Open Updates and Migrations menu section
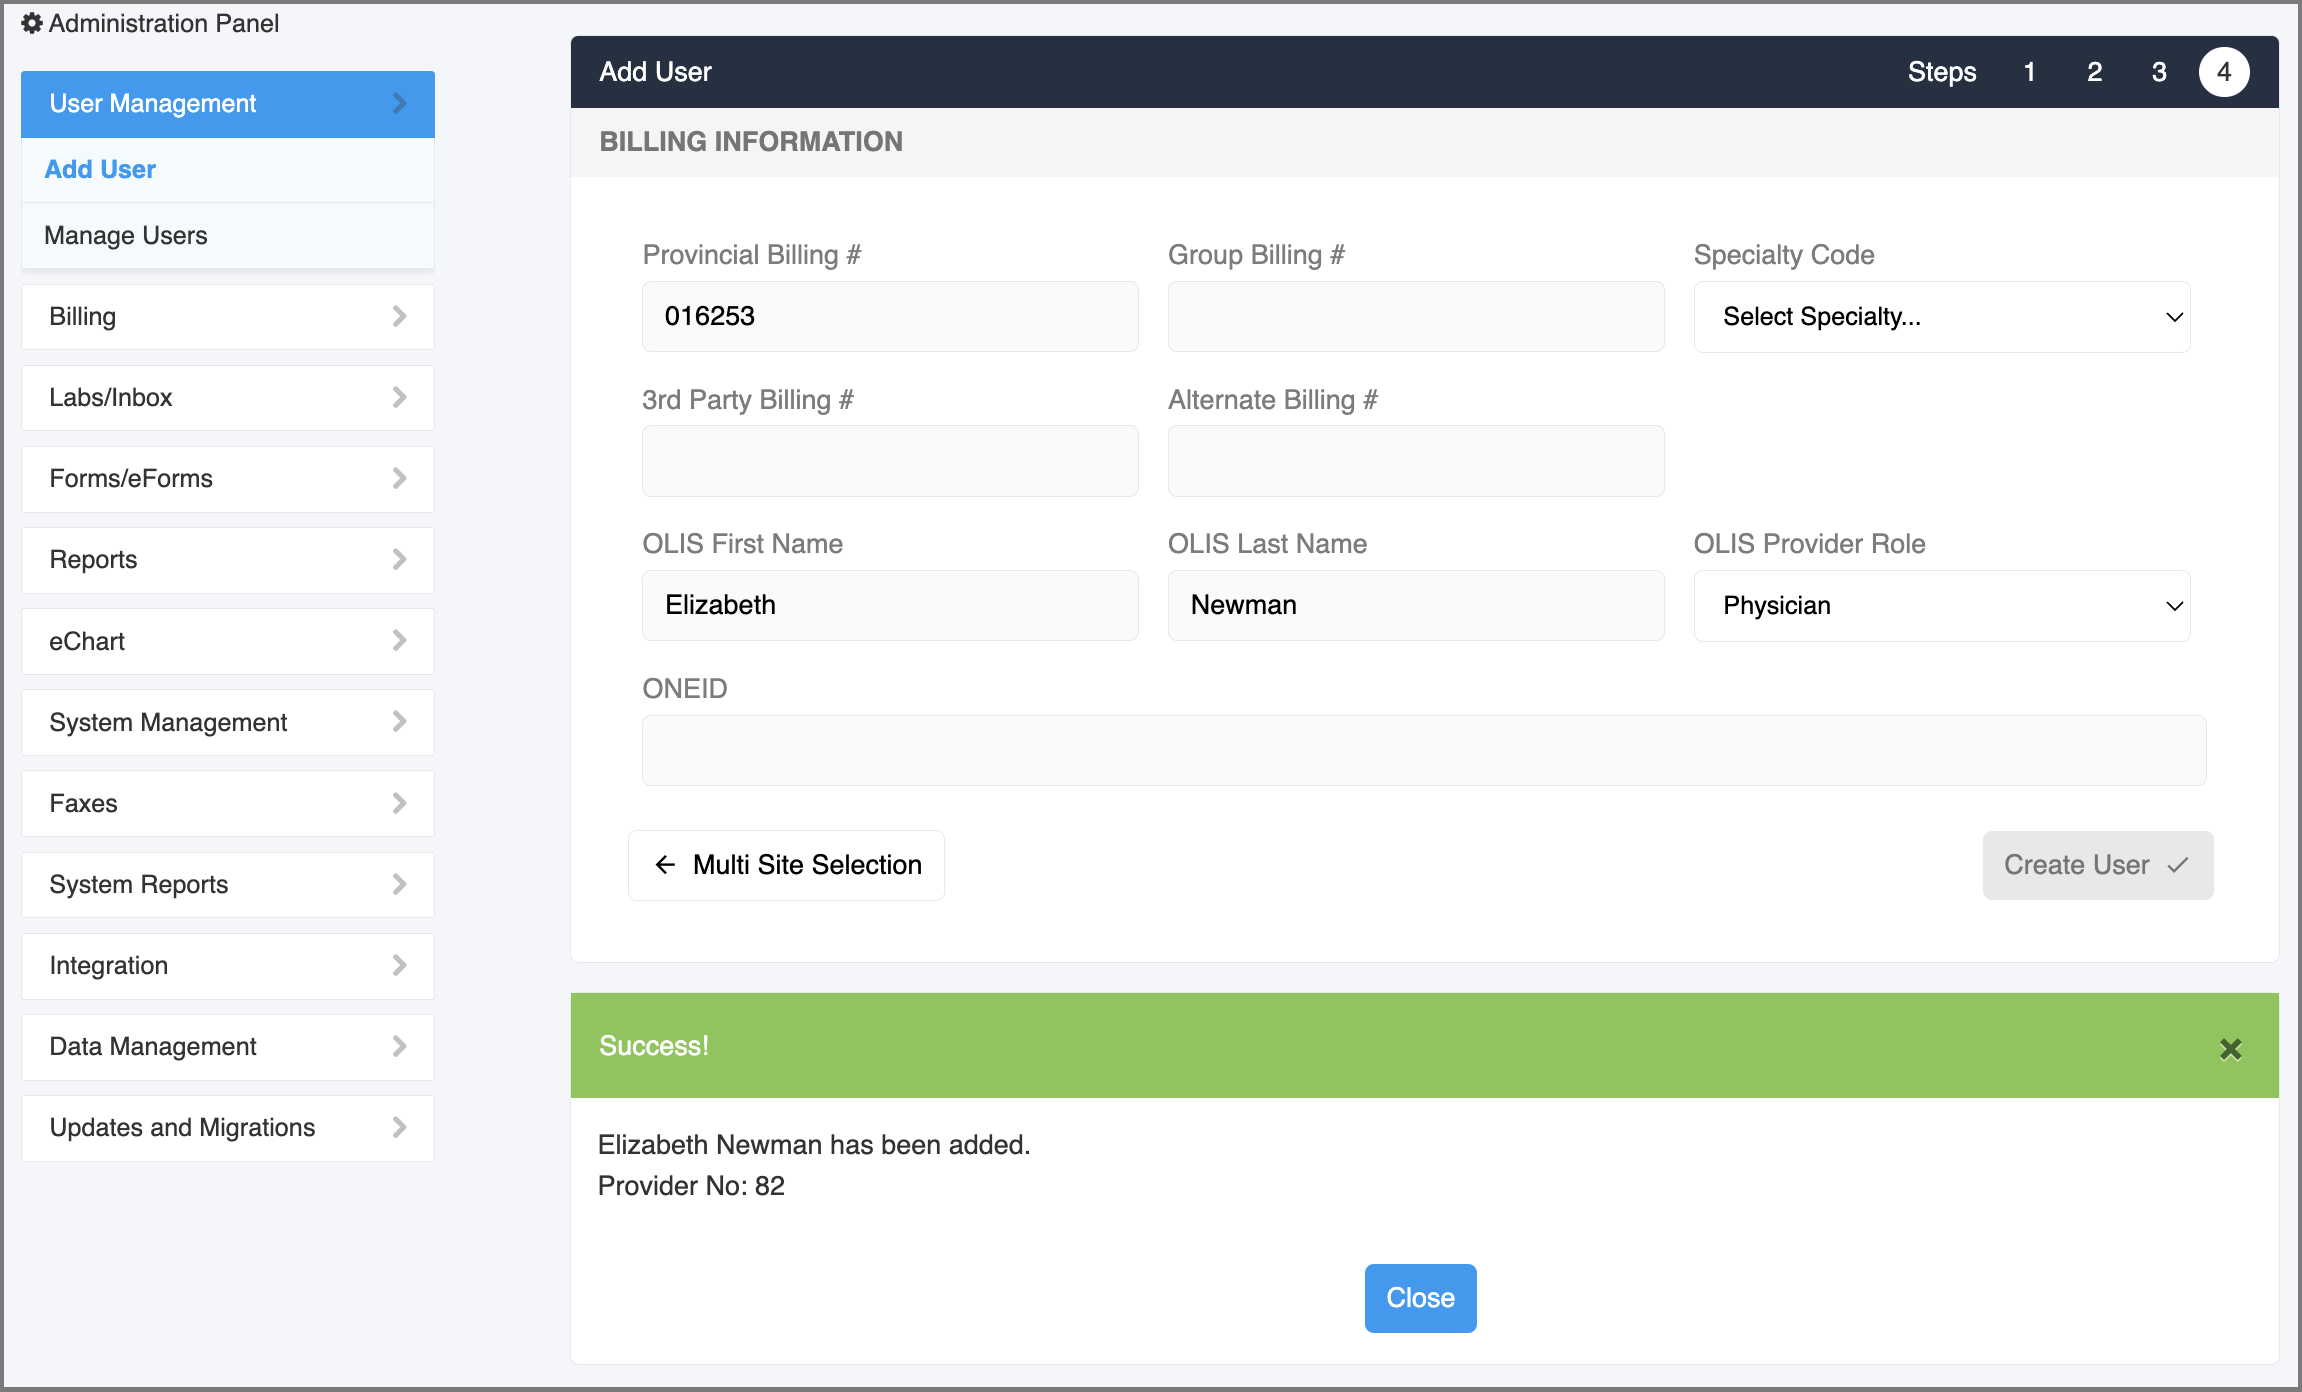 (x=228, y=1128)
